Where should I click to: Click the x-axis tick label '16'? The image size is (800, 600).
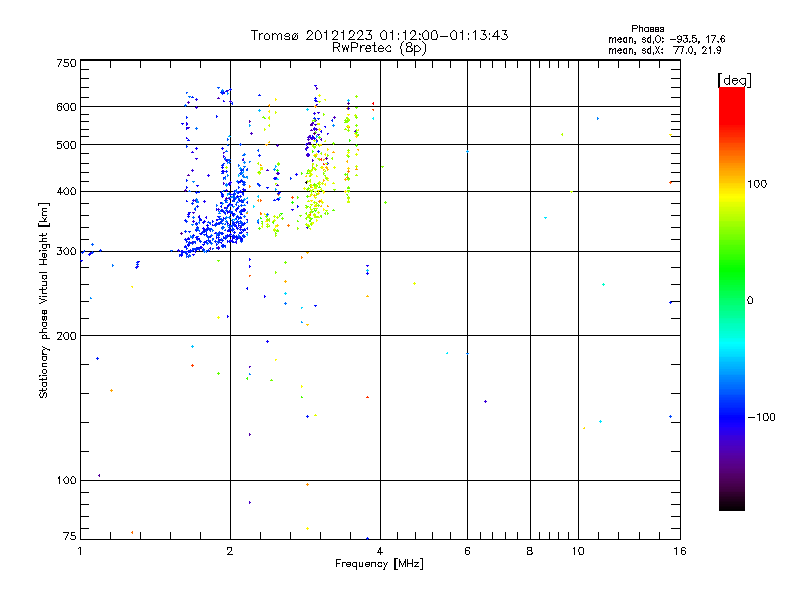click(x=680, y=551)
